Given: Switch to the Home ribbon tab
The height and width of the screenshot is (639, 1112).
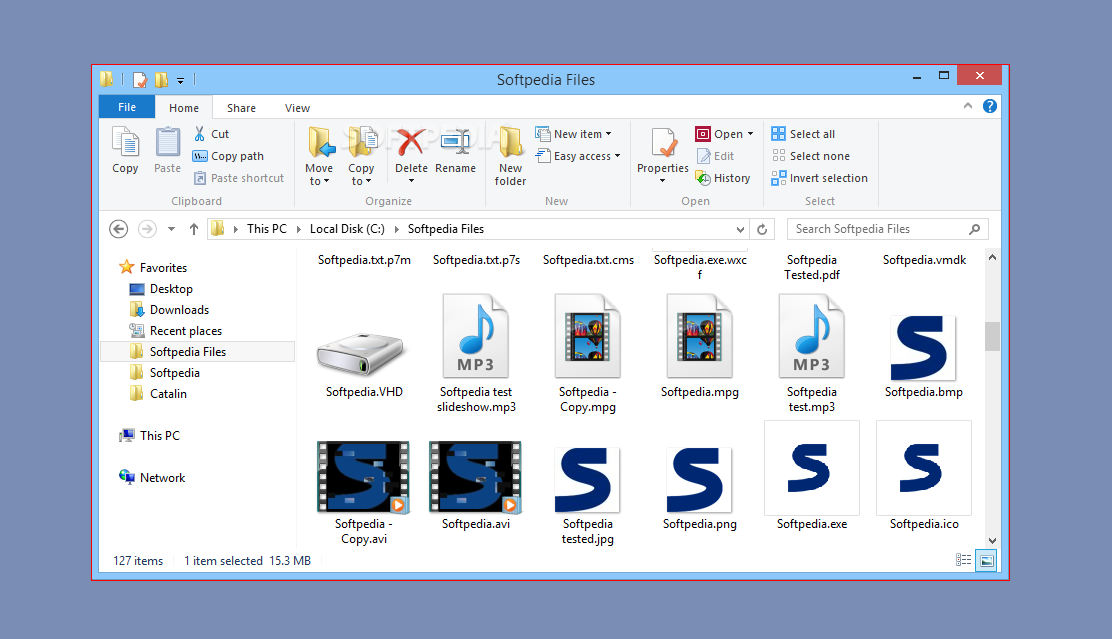Looking at the screenshot, I should coord(184,108).
